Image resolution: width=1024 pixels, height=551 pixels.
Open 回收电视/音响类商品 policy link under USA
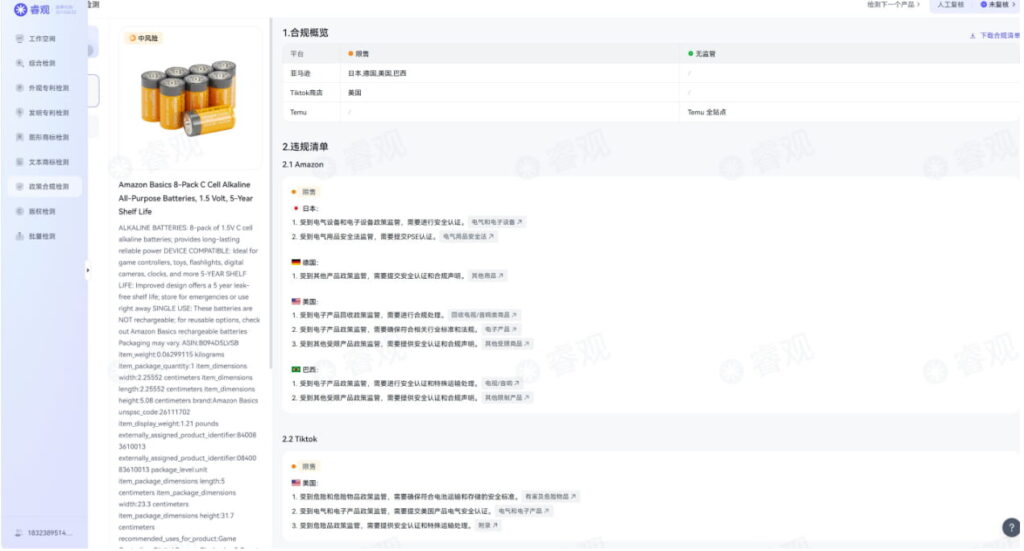tap(484, 315)
